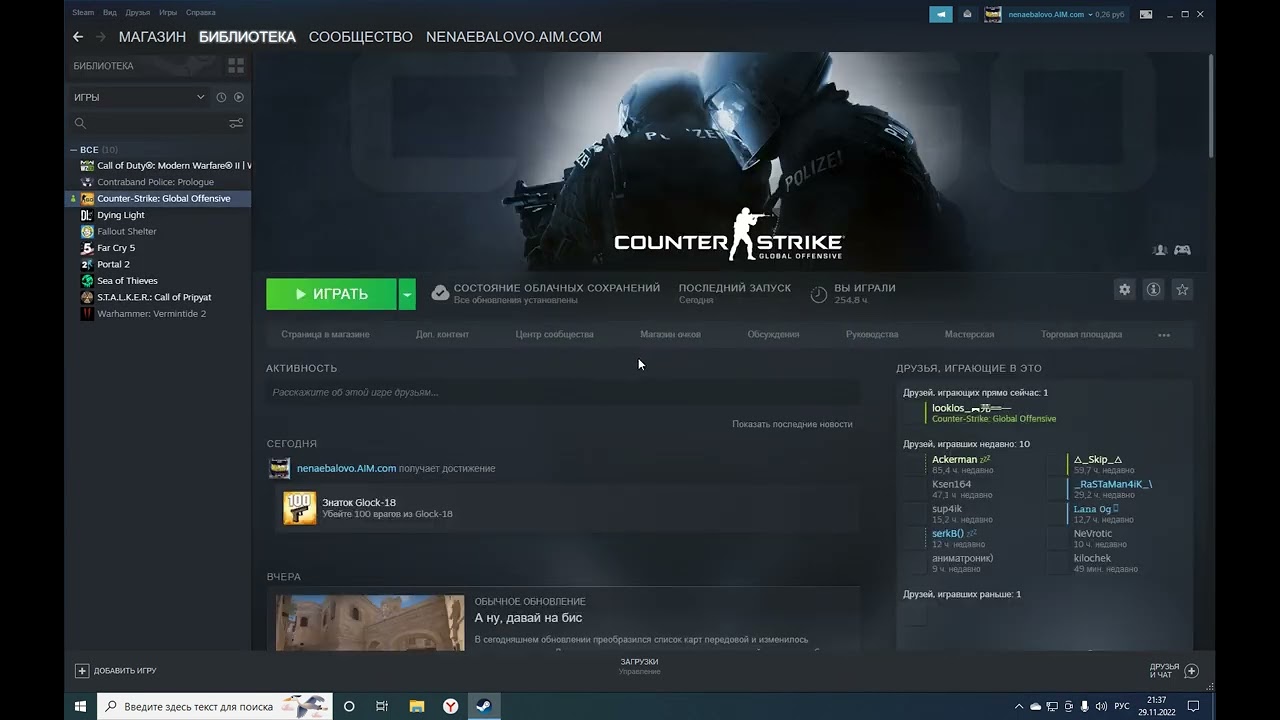Switch to СООБЩЕСТВО tab
The image size is (1280, 720).
[x=360, y=37]
